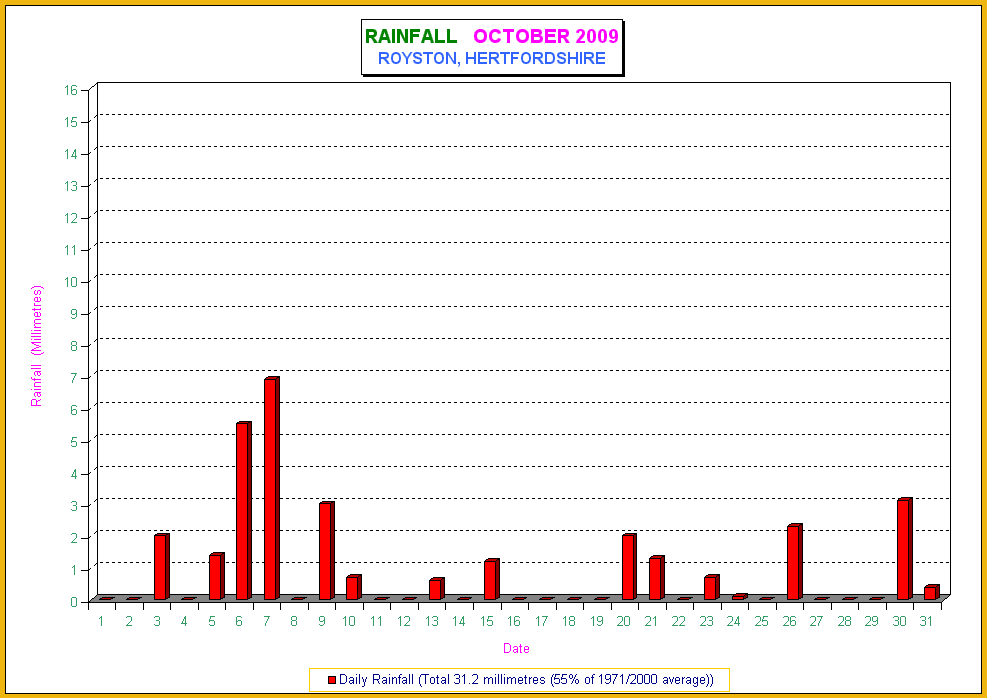Click the red bar for date 23

(x=711, y=587)
